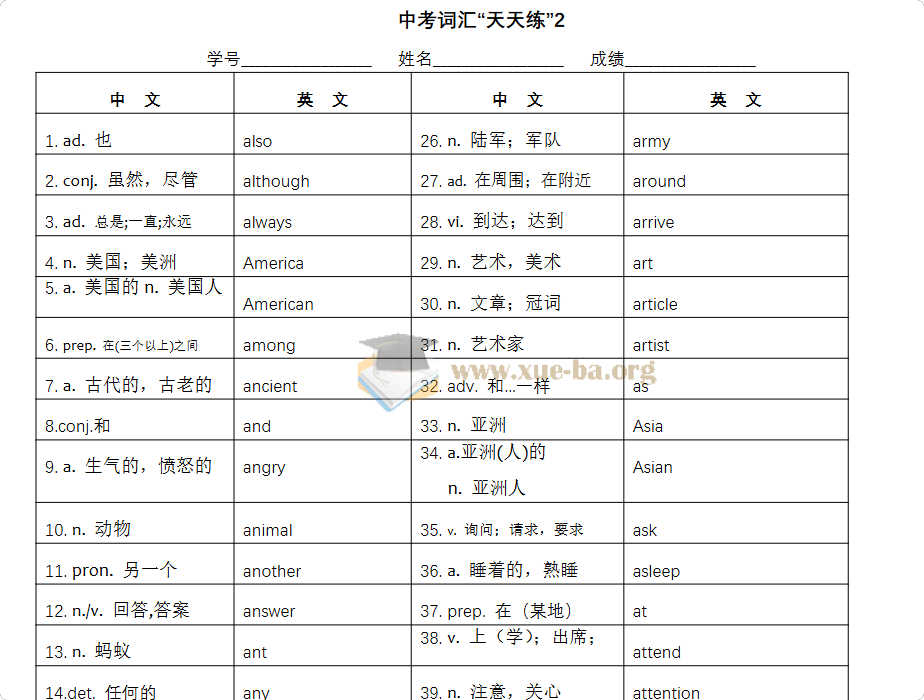Click entry '39. n. 注意，关心'
Viewport: 924px width, 700px height.
pos(491,692)
